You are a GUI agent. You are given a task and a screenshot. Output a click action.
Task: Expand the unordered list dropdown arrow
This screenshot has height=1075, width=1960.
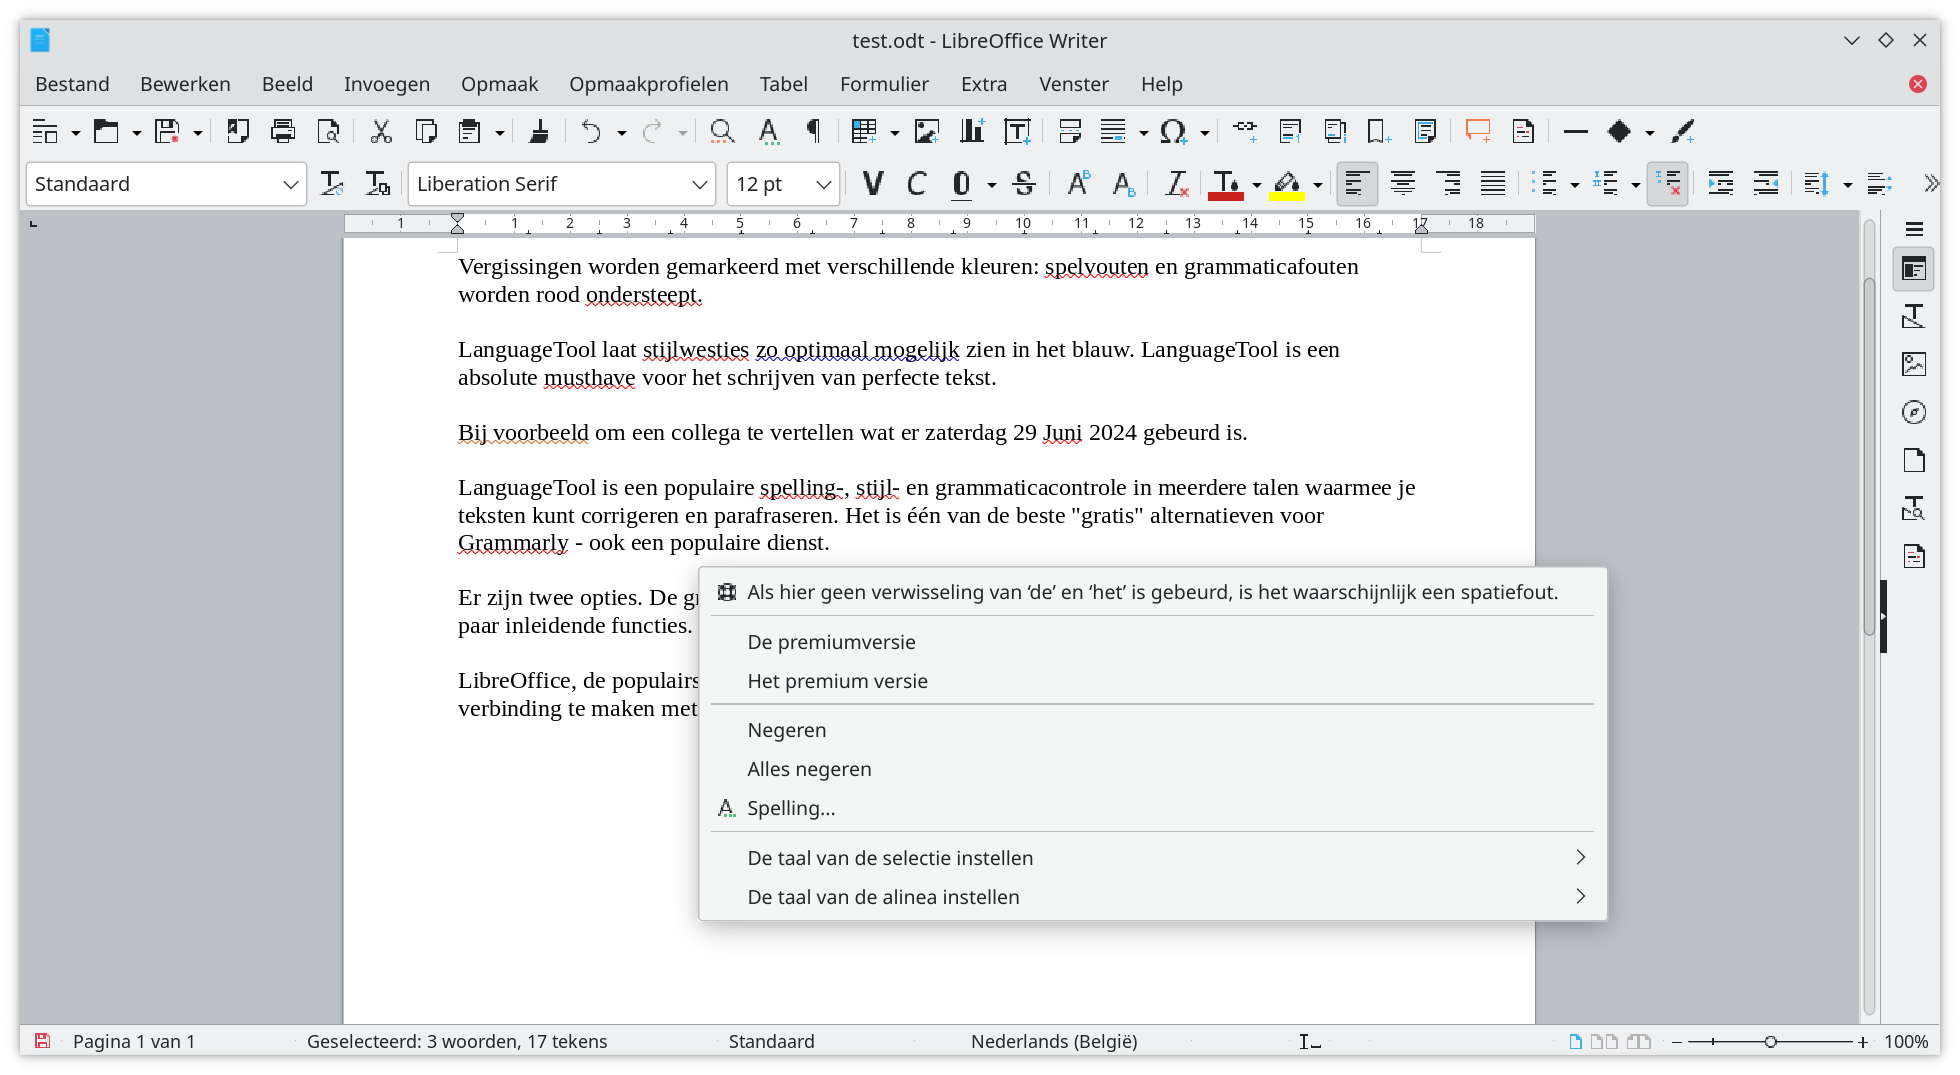1575,185
